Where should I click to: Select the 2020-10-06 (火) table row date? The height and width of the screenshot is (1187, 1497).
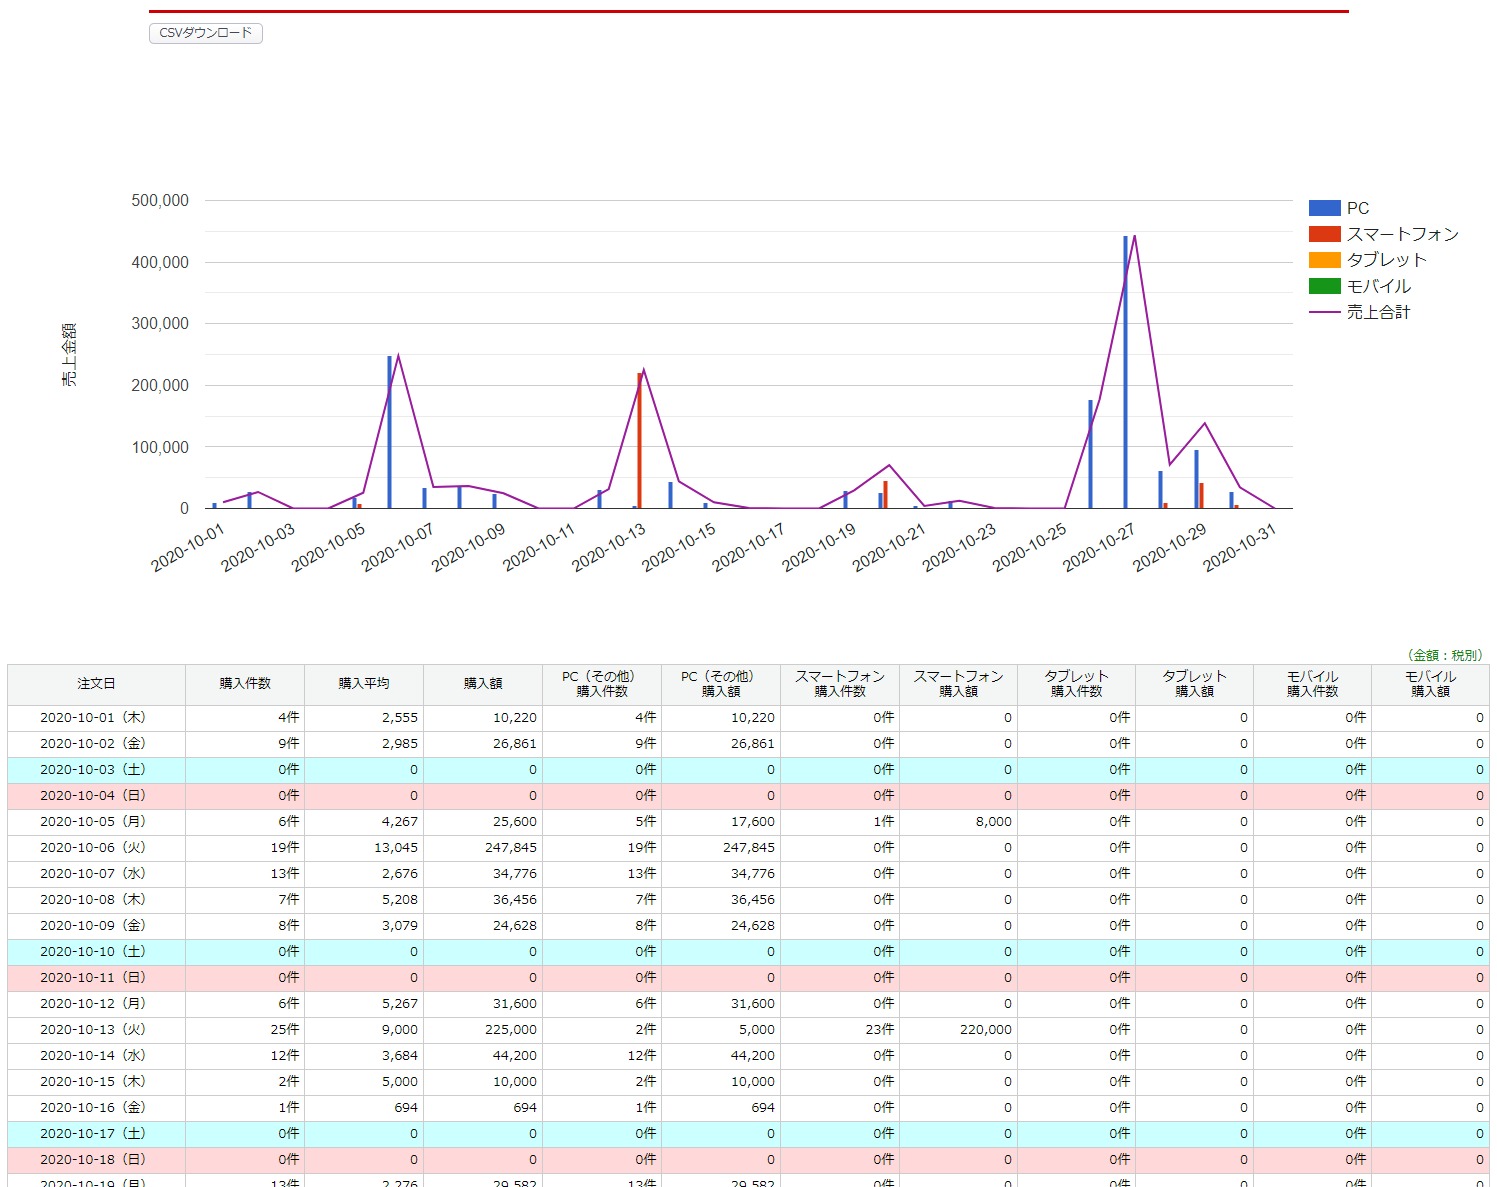[93, 847]
